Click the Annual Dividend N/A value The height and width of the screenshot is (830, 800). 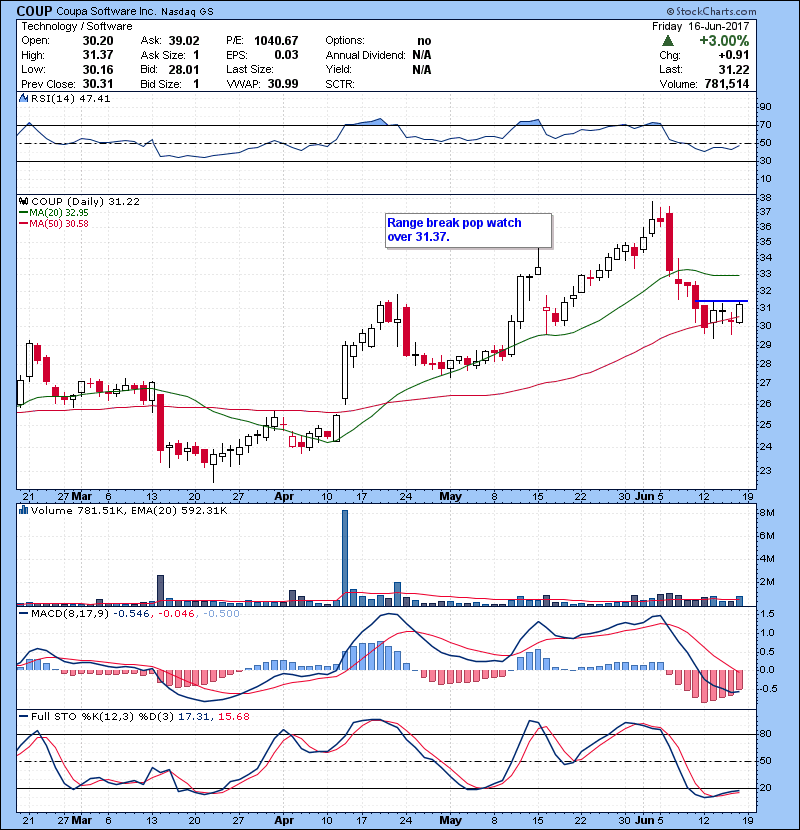(x=422, y=55)
